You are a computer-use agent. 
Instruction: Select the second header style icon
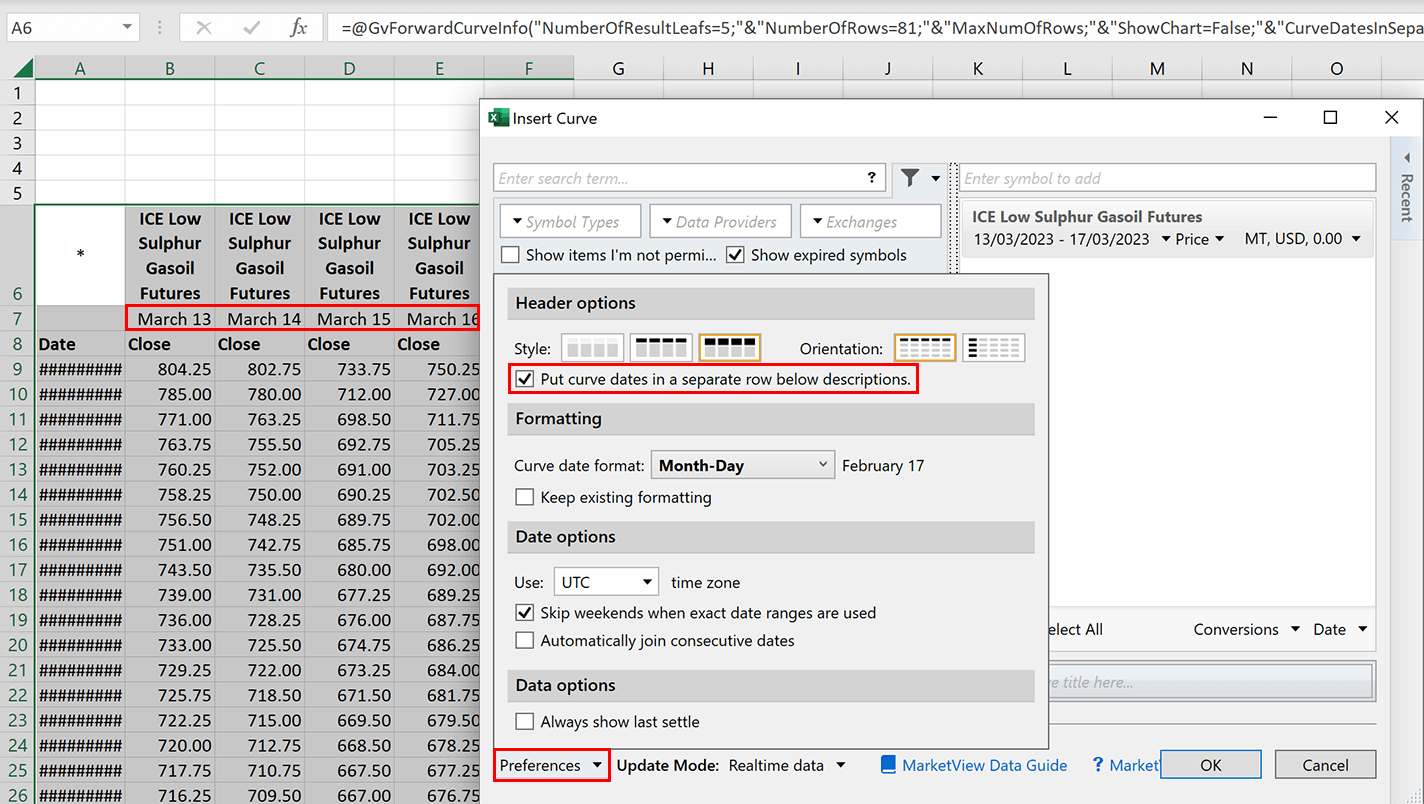click(x=660, y=348)
